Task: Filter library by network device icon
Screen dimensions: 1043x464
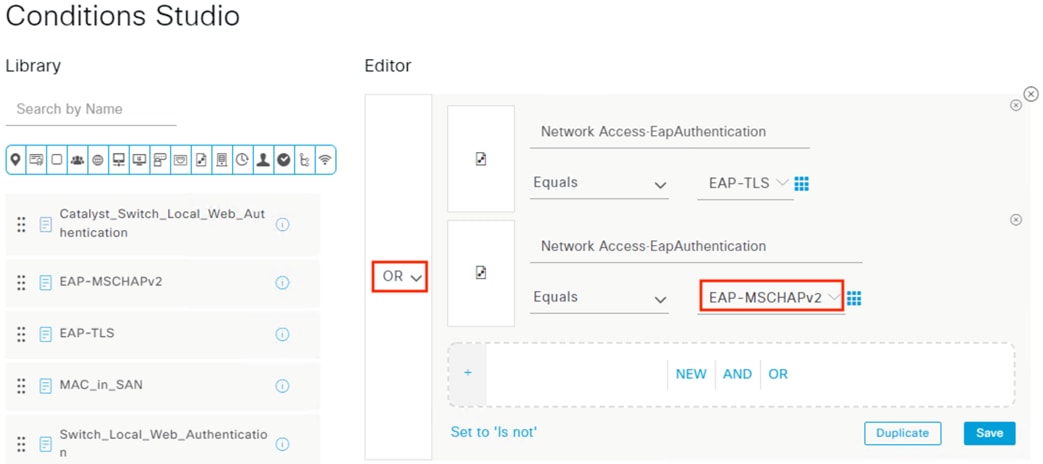Action: [119, 160]
